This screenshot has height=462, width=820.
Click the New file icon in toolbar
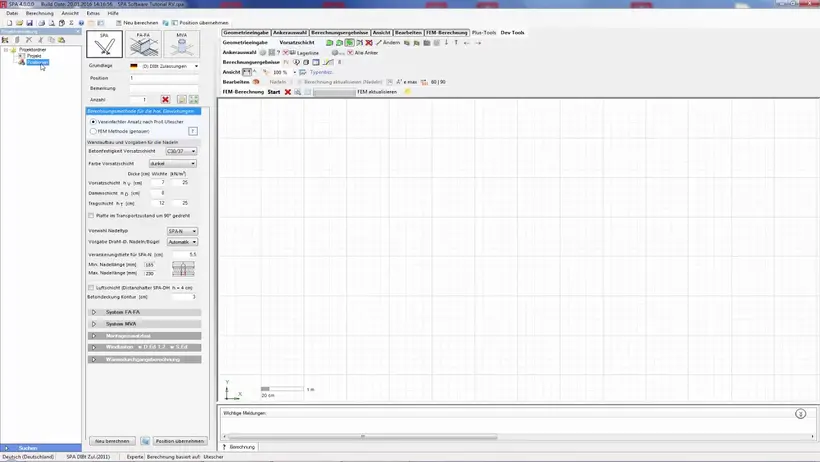(x=9, y=23)
